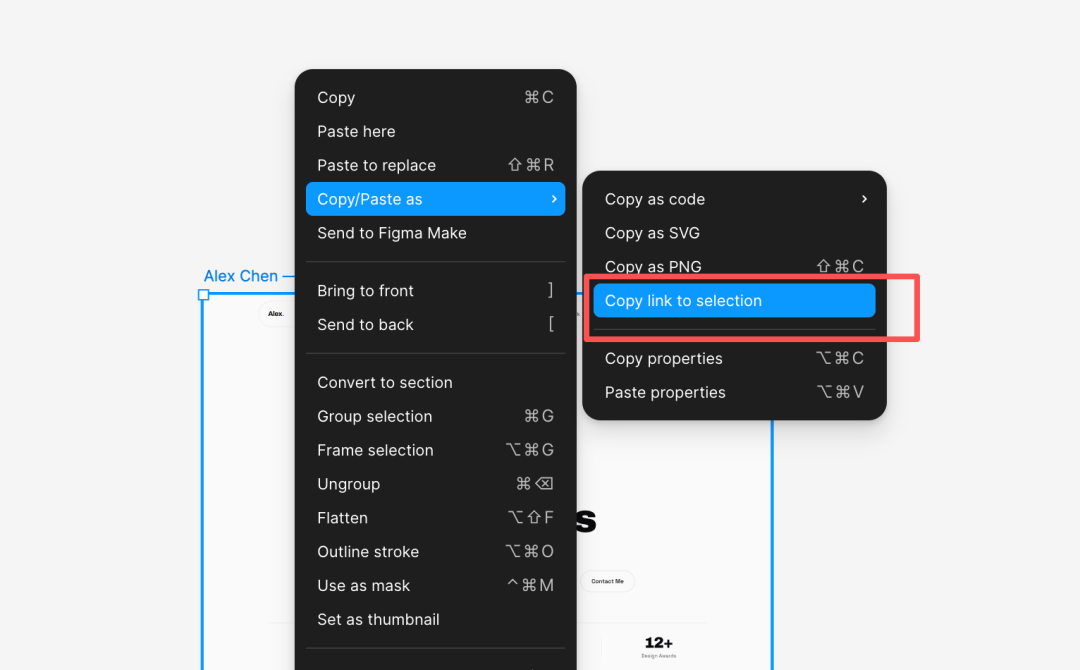Select the 12+ stat text on canvas

(658, 642)
